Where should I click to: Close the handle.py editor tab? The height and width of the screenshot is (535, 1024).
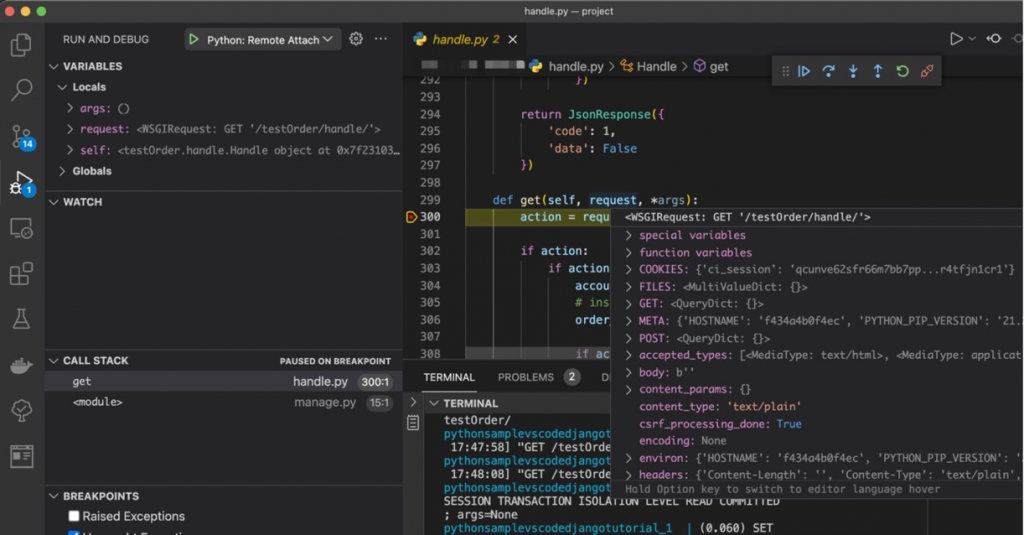pyautogui.click(x=513, y=40)
